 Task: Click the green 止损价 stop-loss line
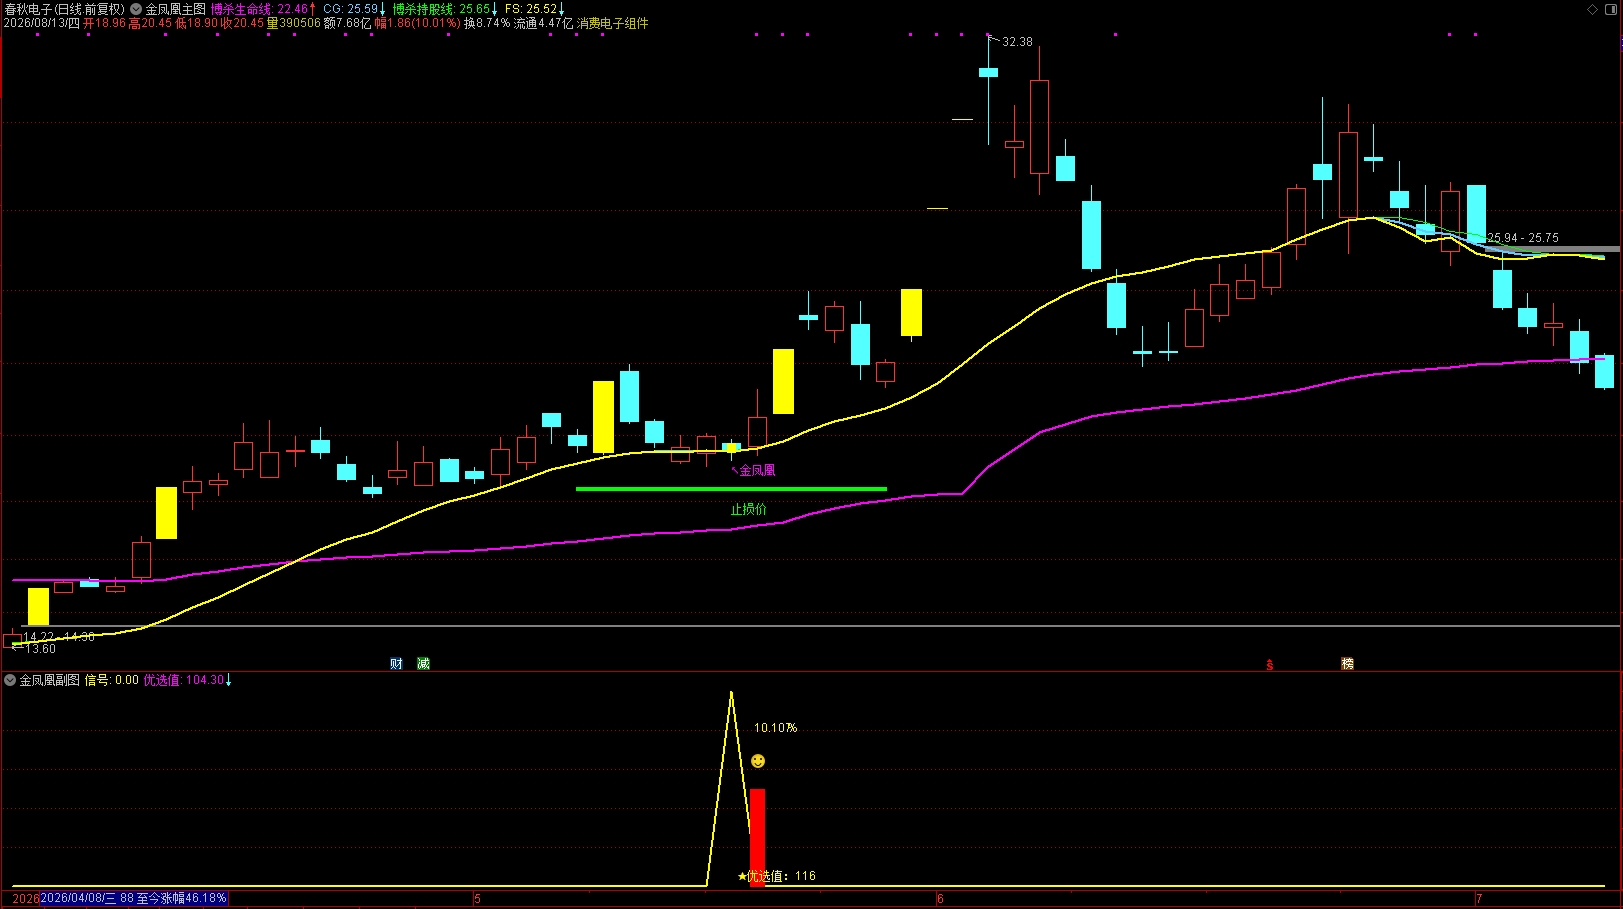coord(731,489)
